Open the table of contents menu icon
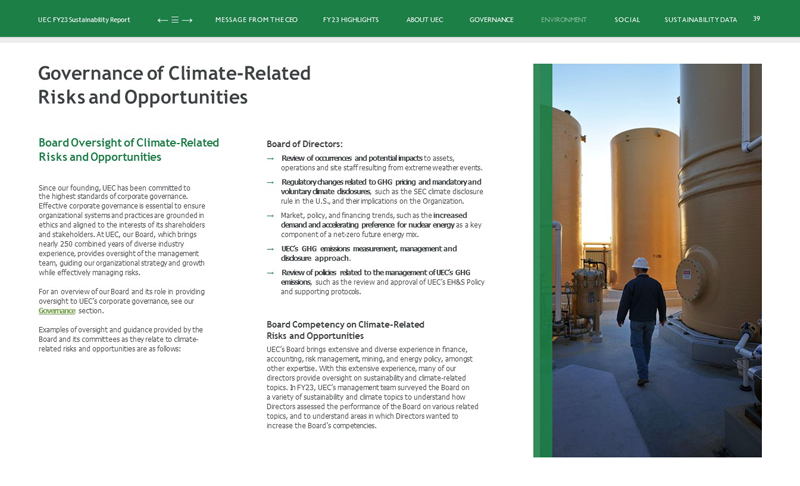Screen dimensions: 800x486 click(174, 20)
